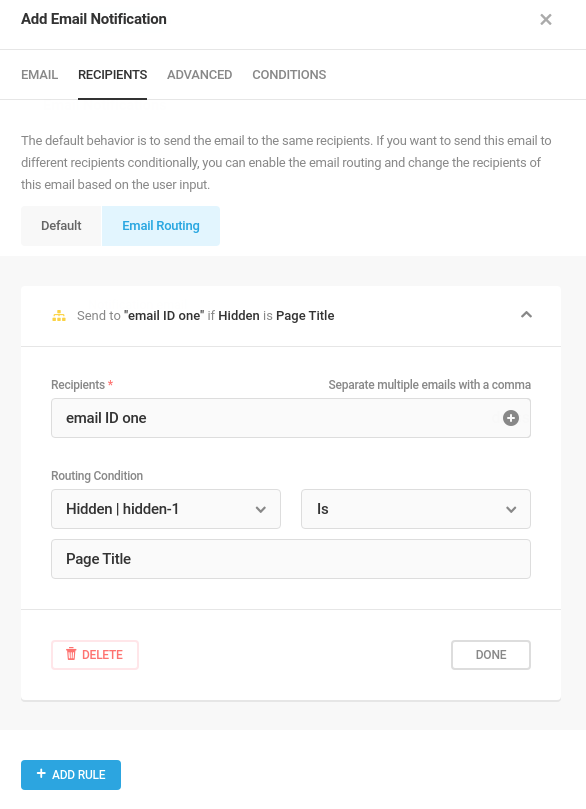Screen dimensions: 586x809
Task: Open the Conditions tab
Action: tap(289, 75)
